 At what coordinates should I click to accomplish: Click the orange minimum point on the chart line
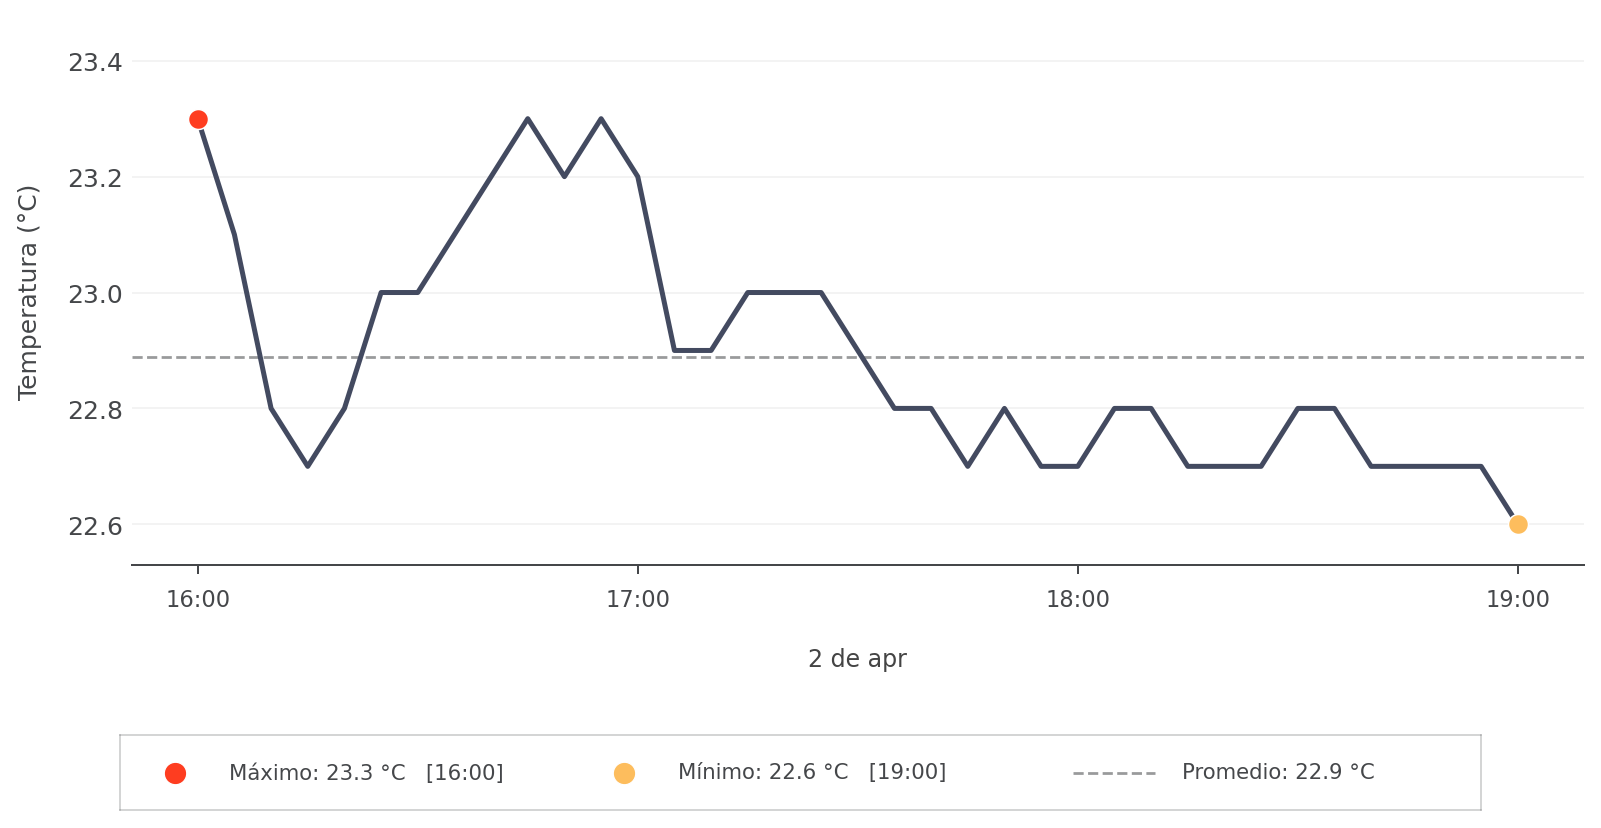1518,524
